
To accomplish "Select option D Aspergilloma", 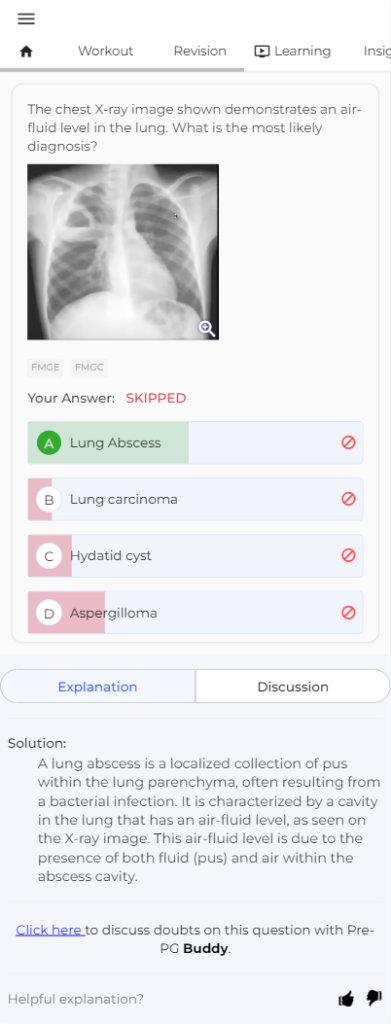I will [x=195, y=613].
